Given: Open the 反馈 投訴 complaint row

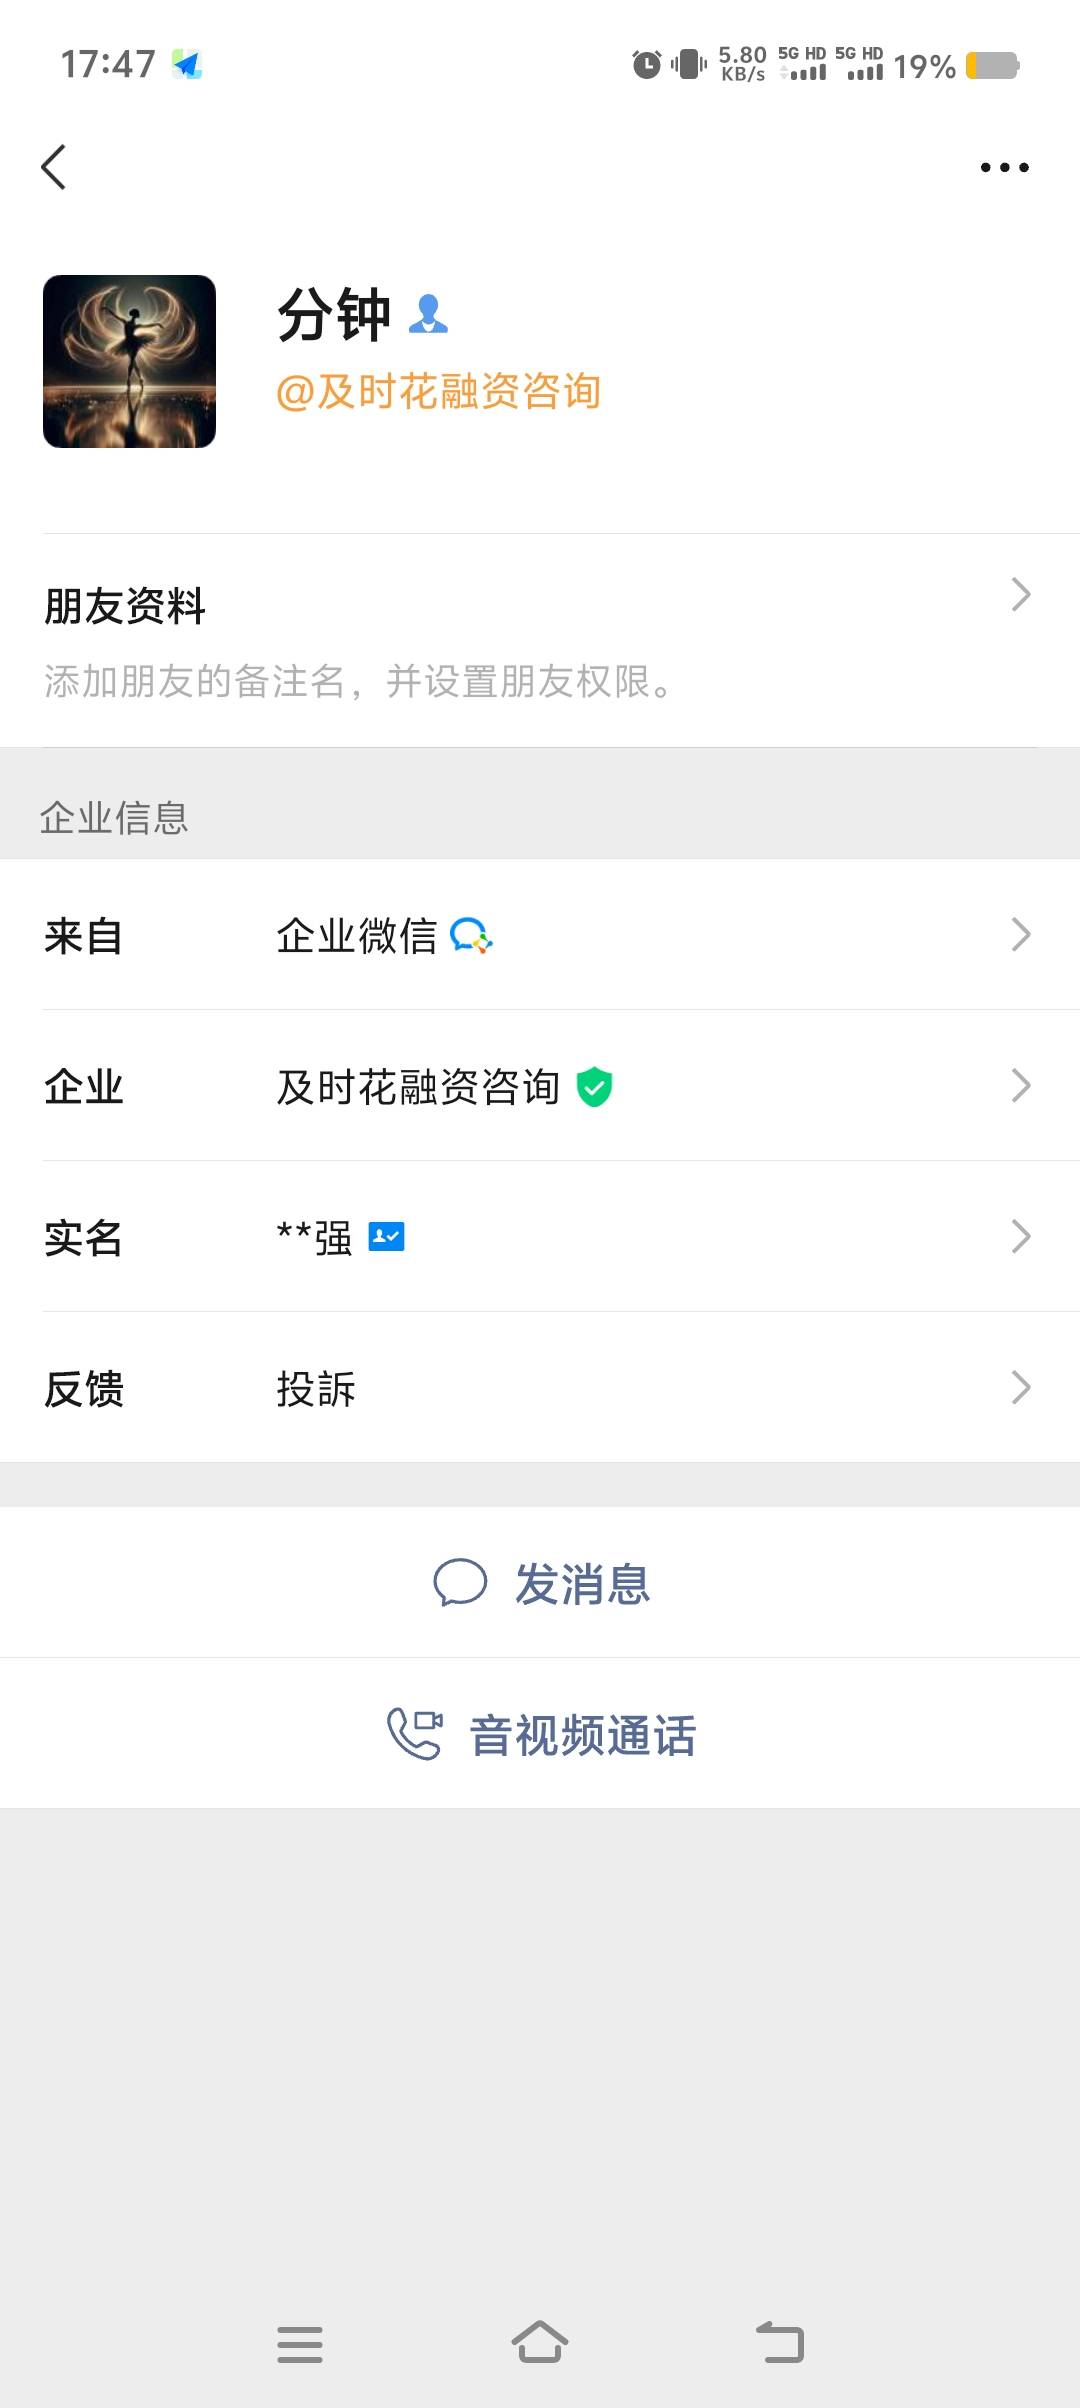Looking at the screenshot, I should pyautogui.click(x=540, y=1388).
